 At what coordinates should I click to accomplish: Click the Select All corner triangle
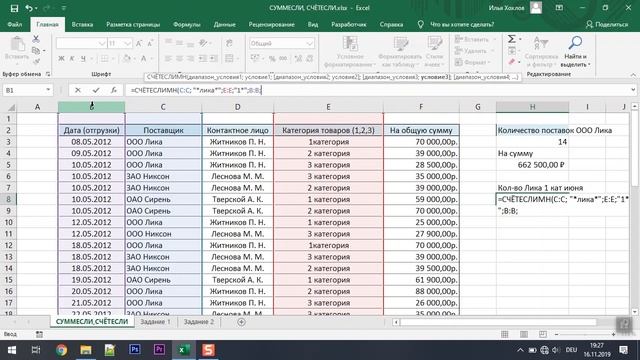[x=11, y=107]
